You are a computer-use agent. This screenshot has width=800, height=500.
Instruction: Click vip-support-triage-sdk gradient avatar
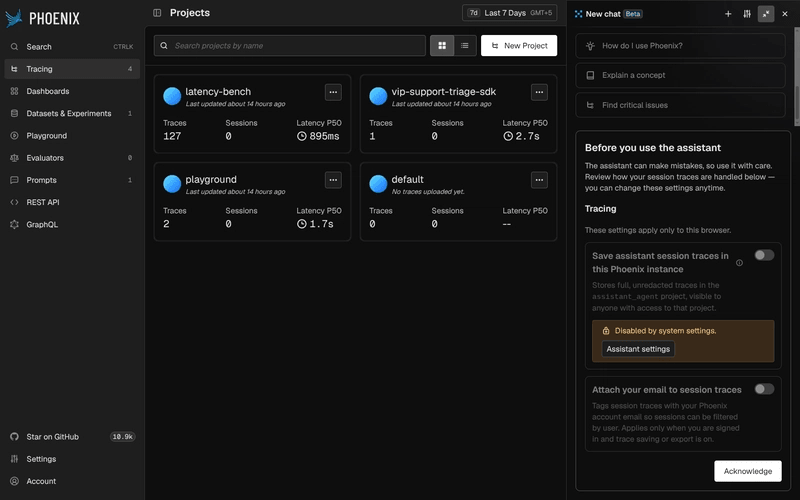(378, 96)
